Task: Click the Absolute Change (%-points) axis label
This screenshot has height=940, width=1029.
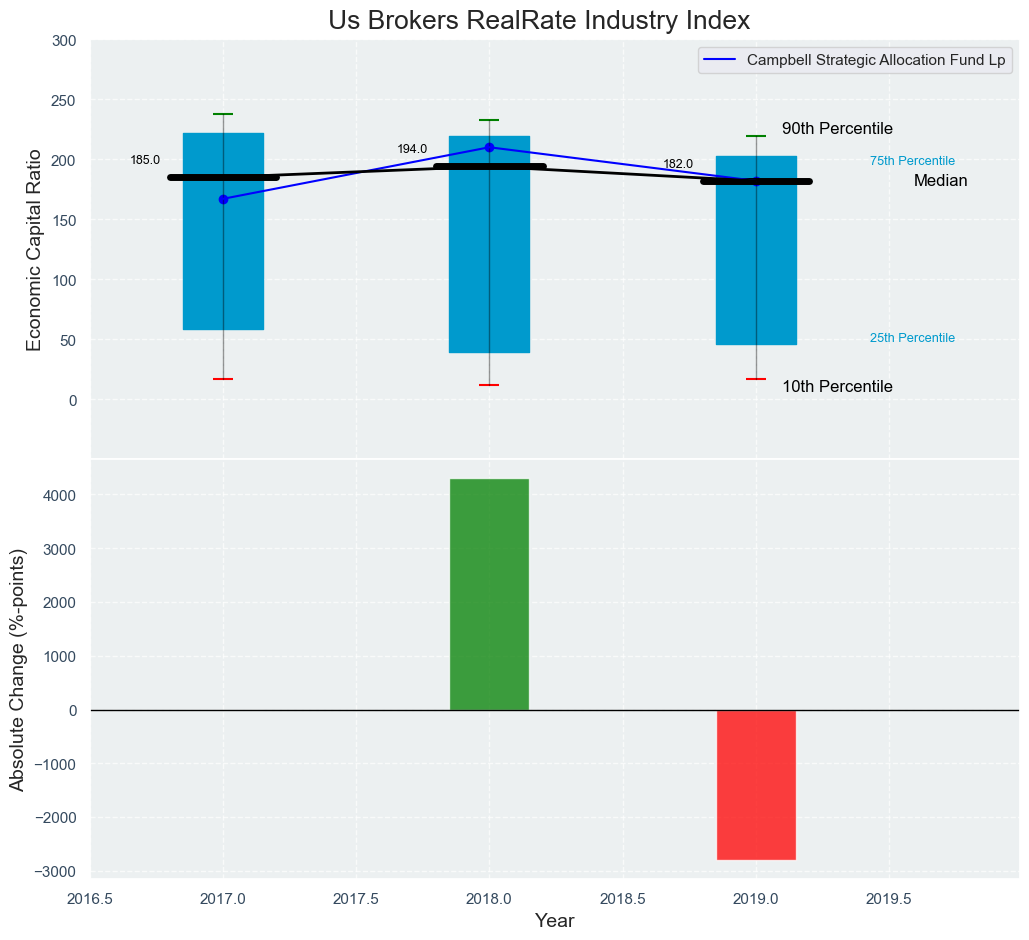Action: click(x=17, y=670)
